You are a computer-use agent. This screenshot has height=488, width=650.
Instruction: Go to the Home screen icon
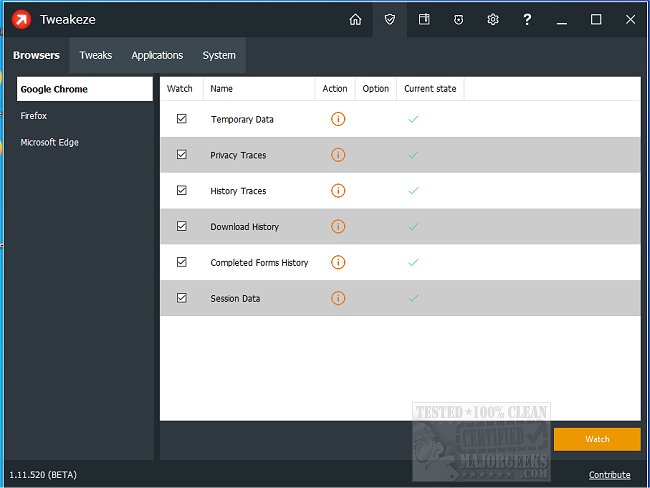click(x=355, y=19)
